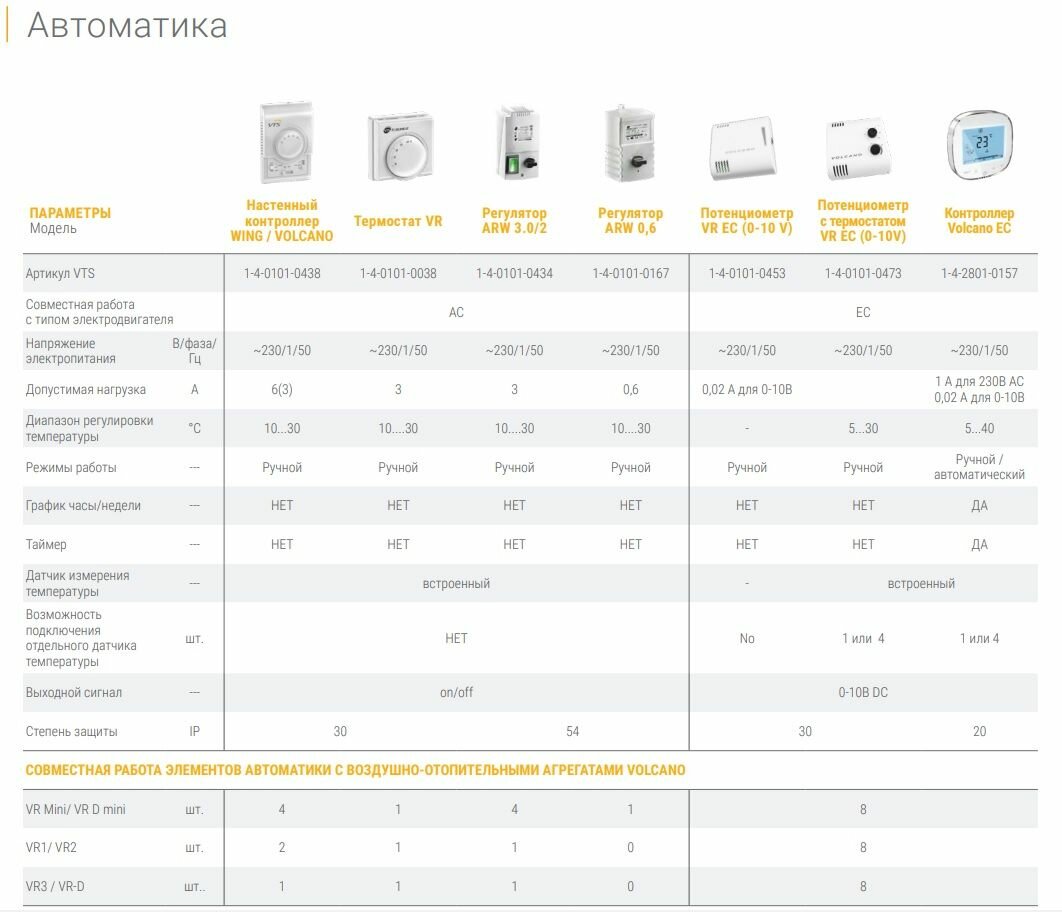Click the Volcano EC controller image
Viewport: 1062px width, 912px height.
[979, 146]
